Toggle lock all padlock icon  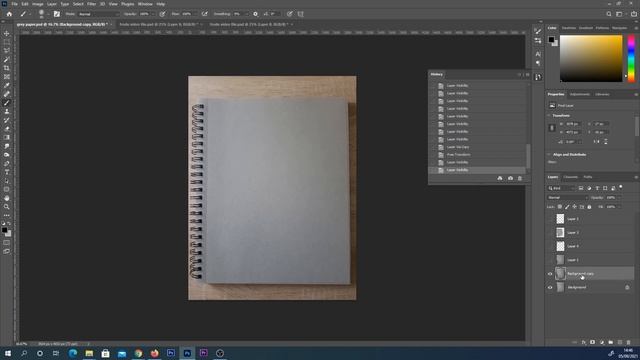[x=589, y=207]
